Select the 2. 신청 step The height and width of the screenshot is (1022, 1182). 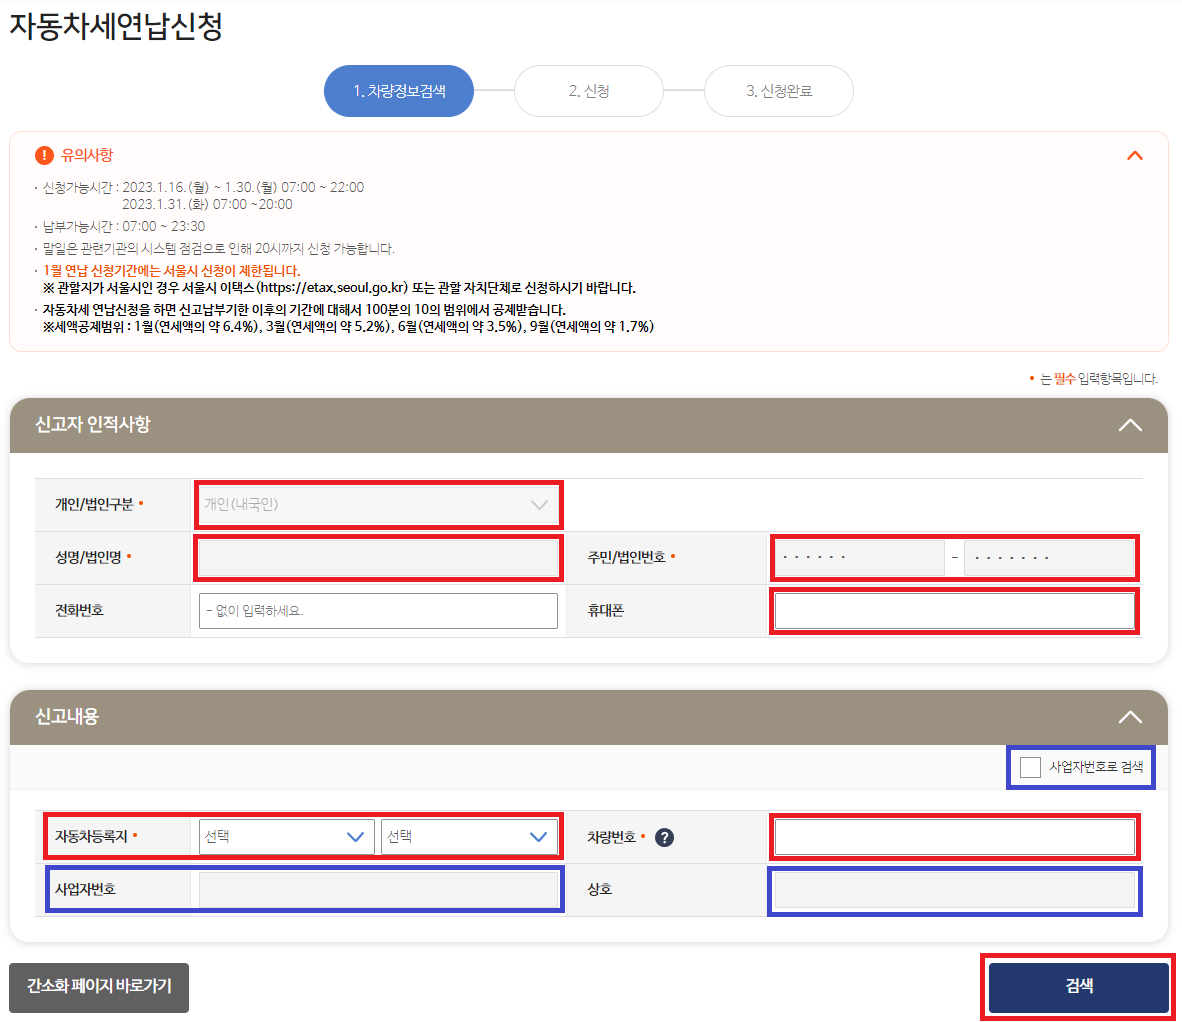pyautogui.click(x=588, y=90)
